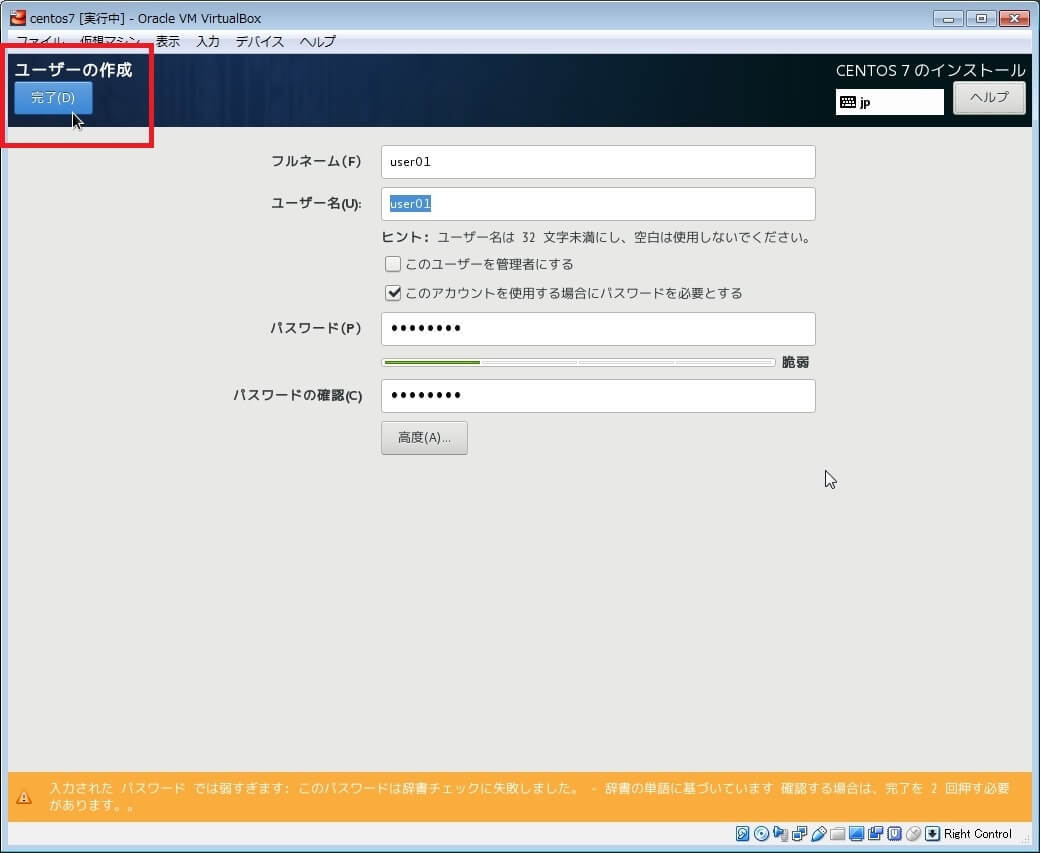
Task: Open the 入力 menu
Action: pyautogui.click(x=208, y=42)
